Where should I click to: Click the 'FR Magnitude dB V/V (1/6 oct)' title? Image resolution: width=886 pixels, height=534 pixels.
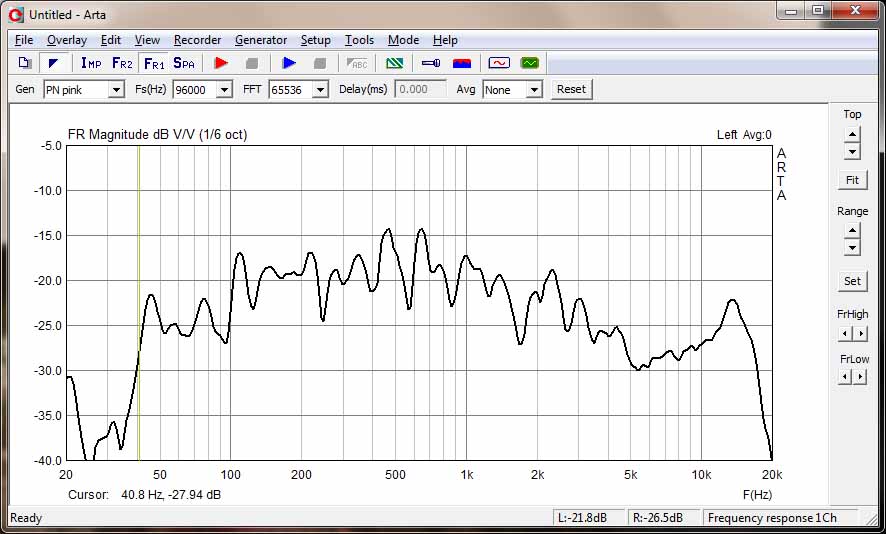[158, 134]
